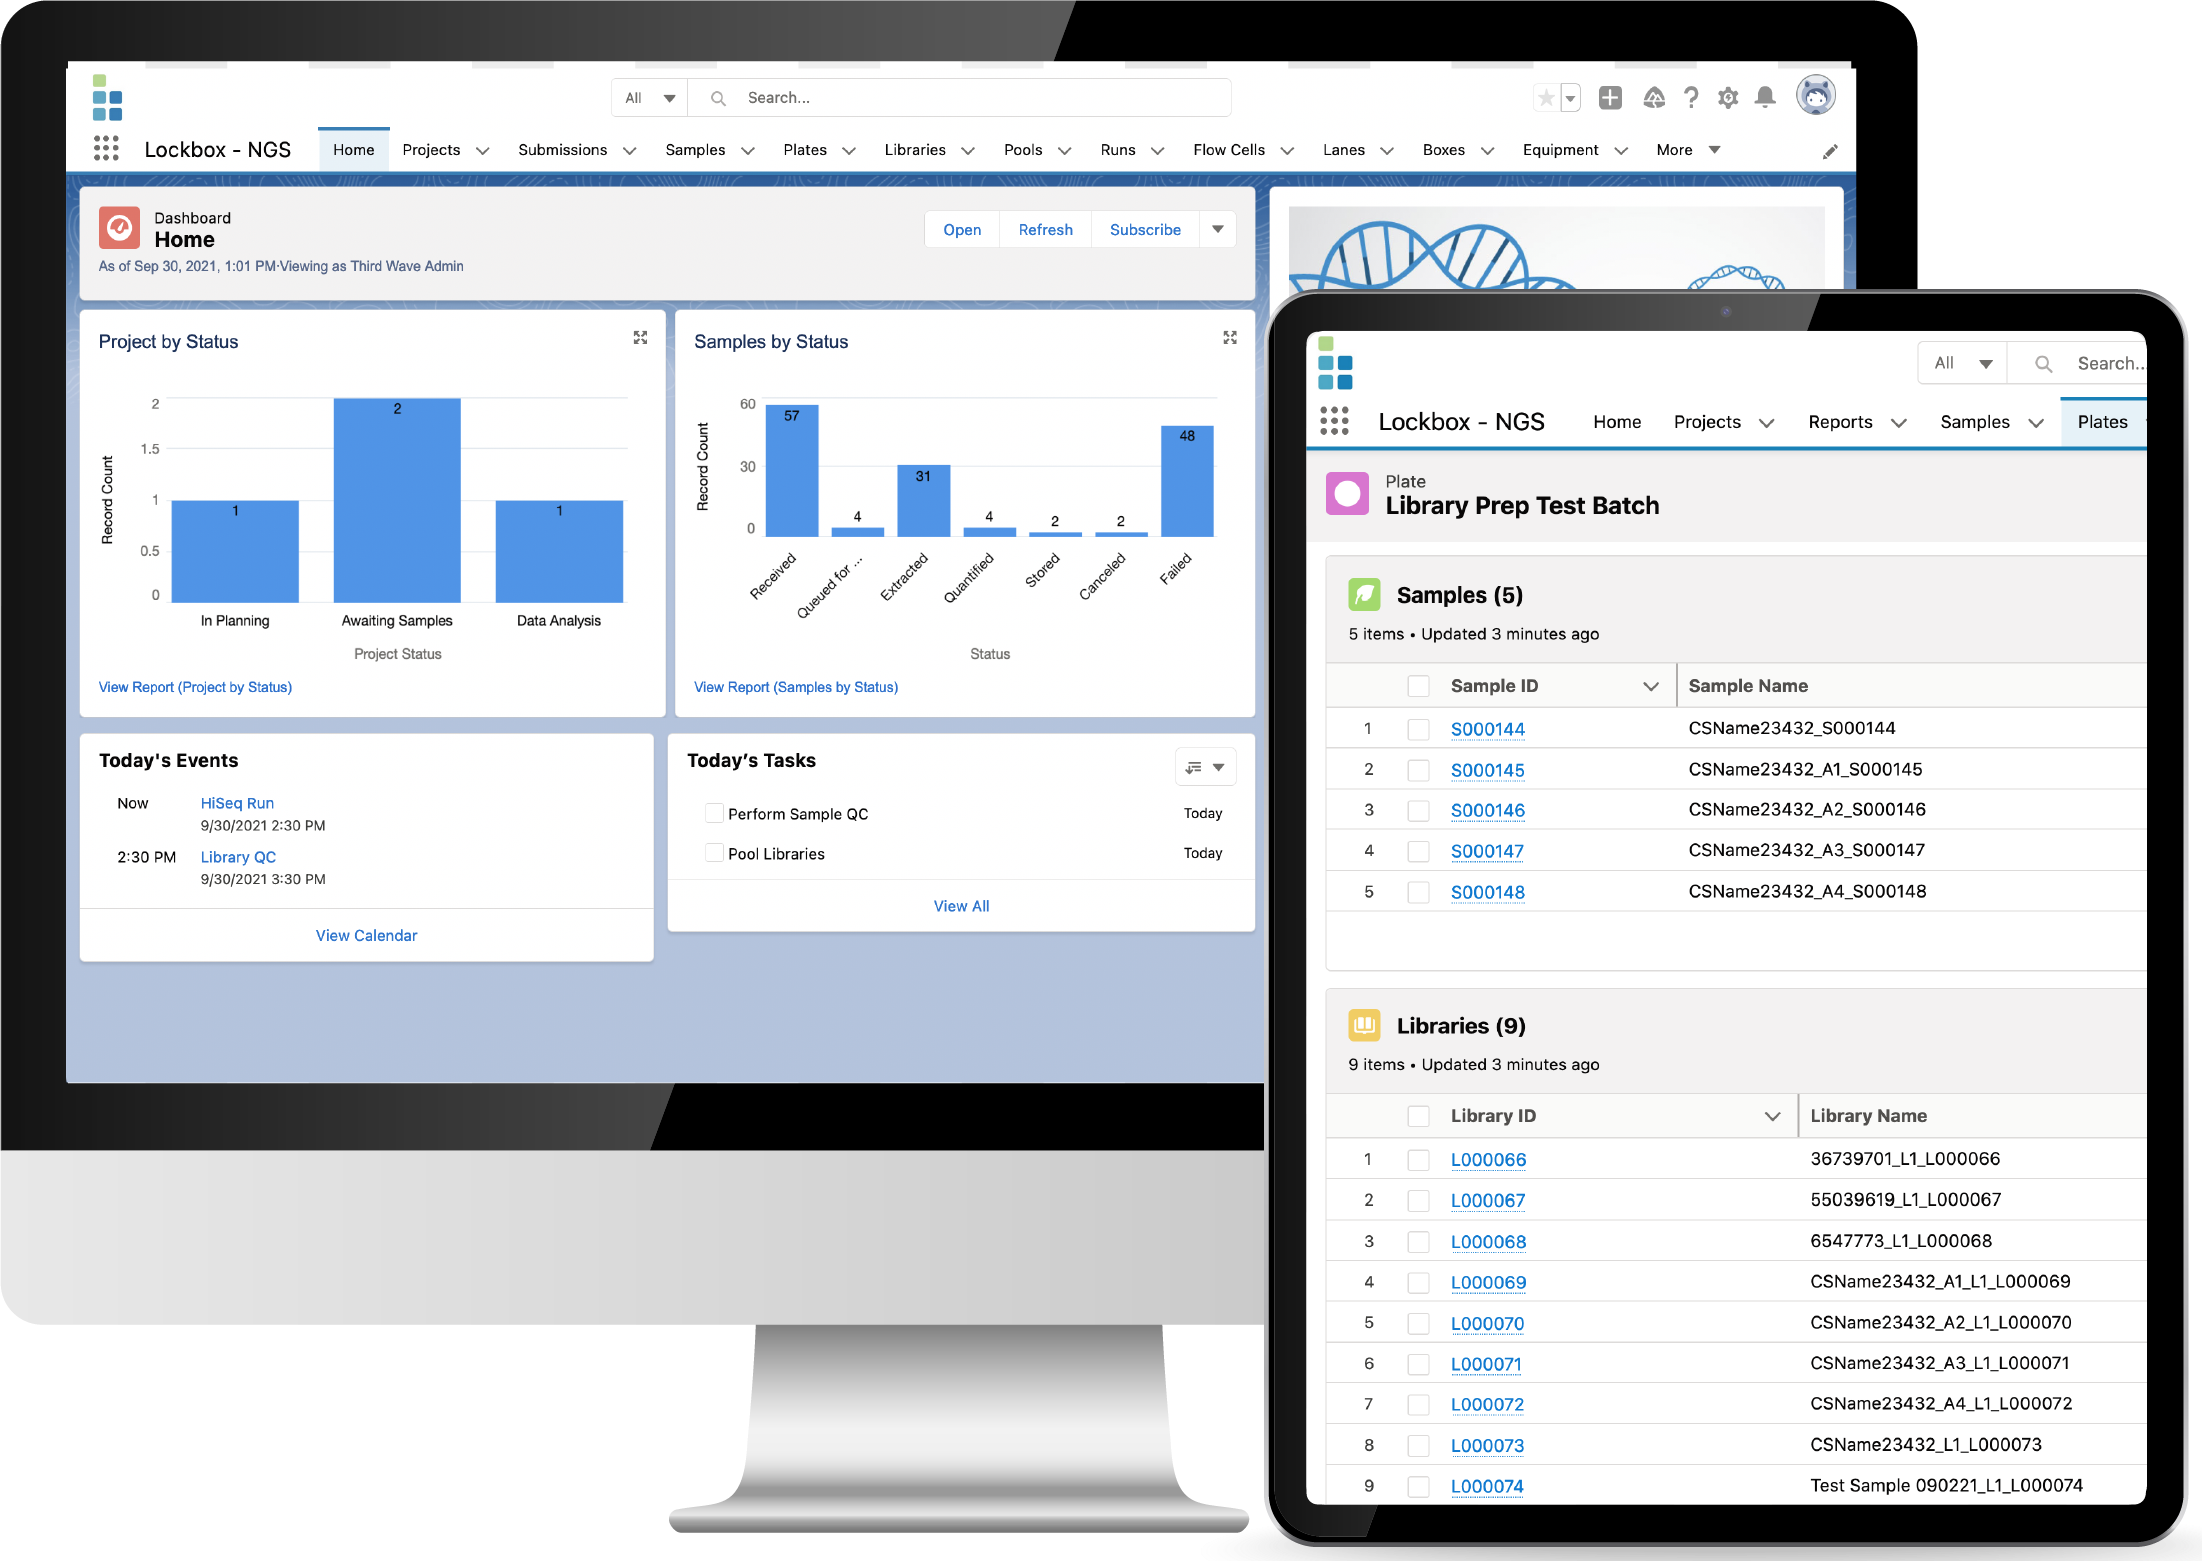Click View All under Today's Tasks
The image size is (2202, 1561).
tap(963, 906)
